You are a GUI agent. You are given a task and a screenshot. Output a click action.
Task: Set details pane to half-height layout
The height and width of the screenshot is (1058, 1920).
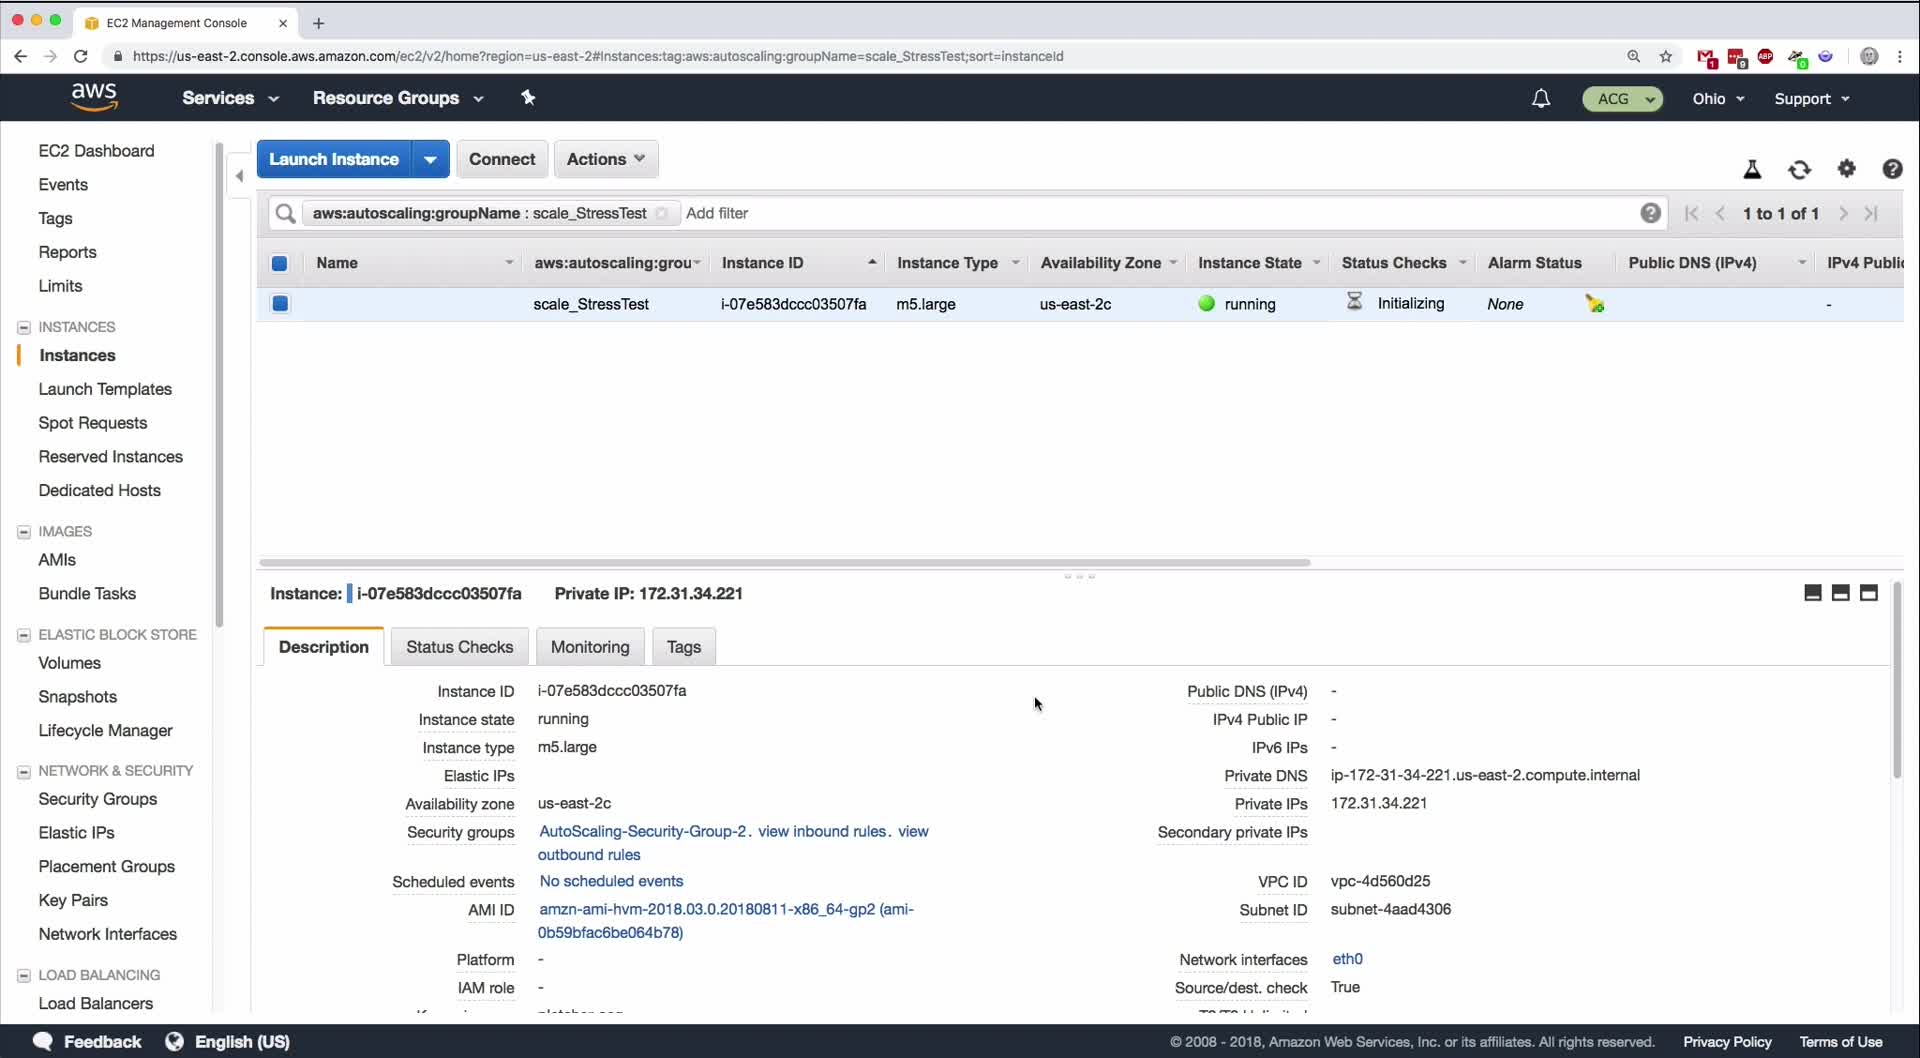[x=1840, y=593]
